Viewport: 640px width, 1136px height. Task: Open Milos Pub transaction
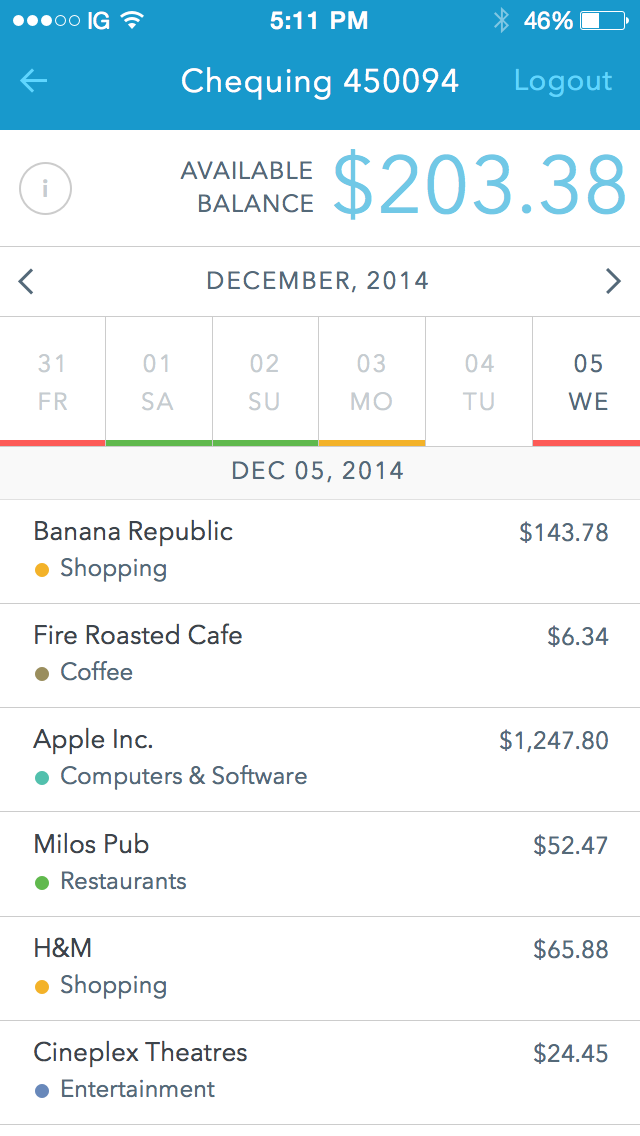320,863
